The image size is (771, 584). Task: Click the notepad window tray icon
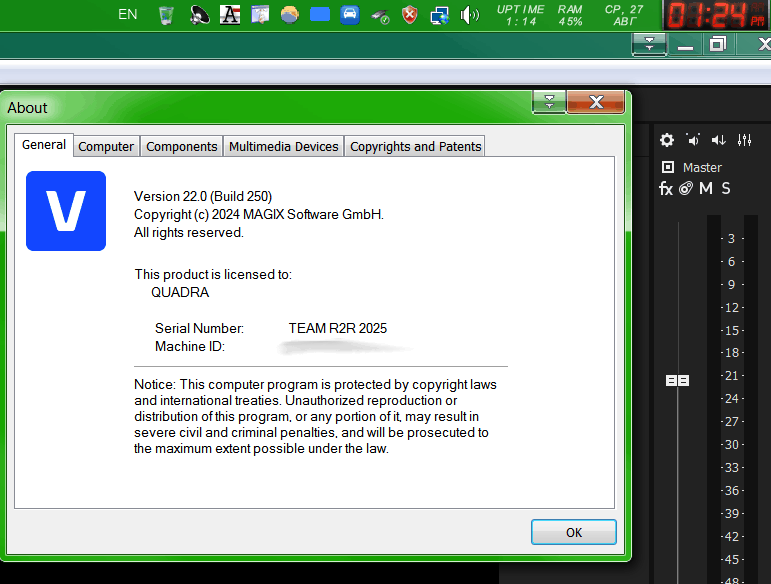click(x=260, y=15)
